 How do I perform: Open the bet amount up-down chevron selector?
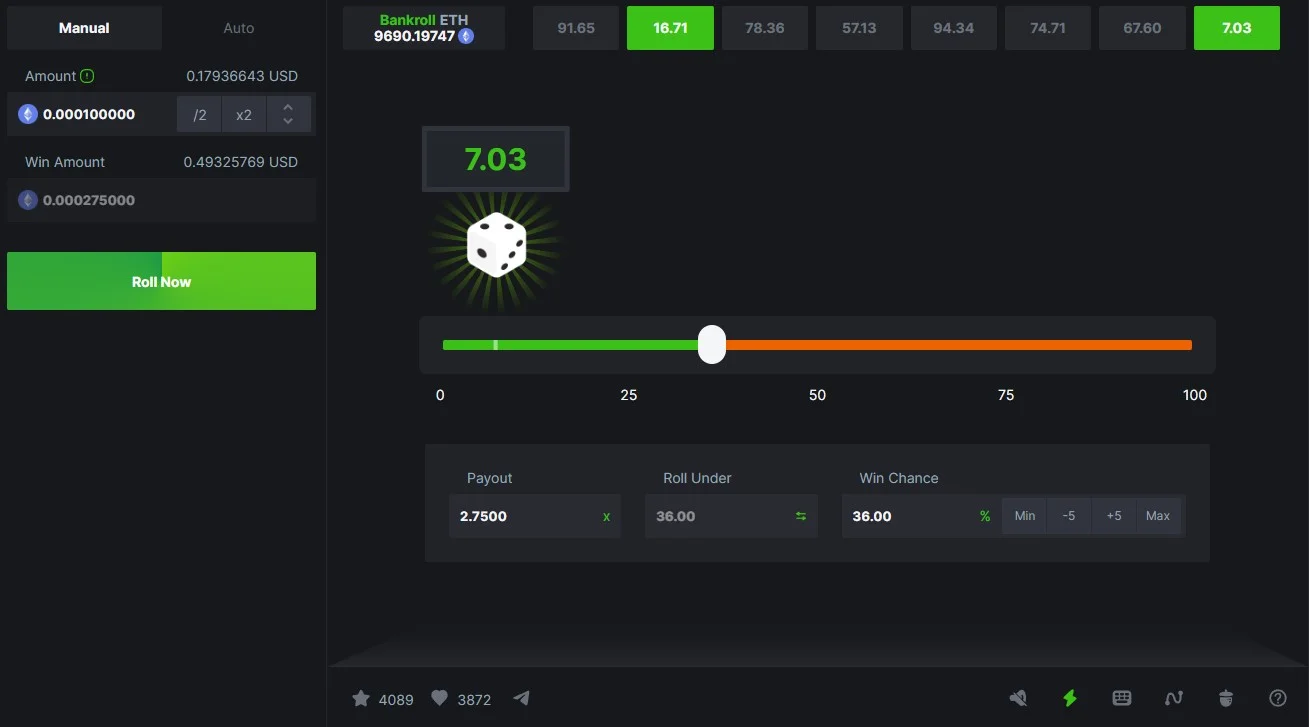tap(288, 114)
